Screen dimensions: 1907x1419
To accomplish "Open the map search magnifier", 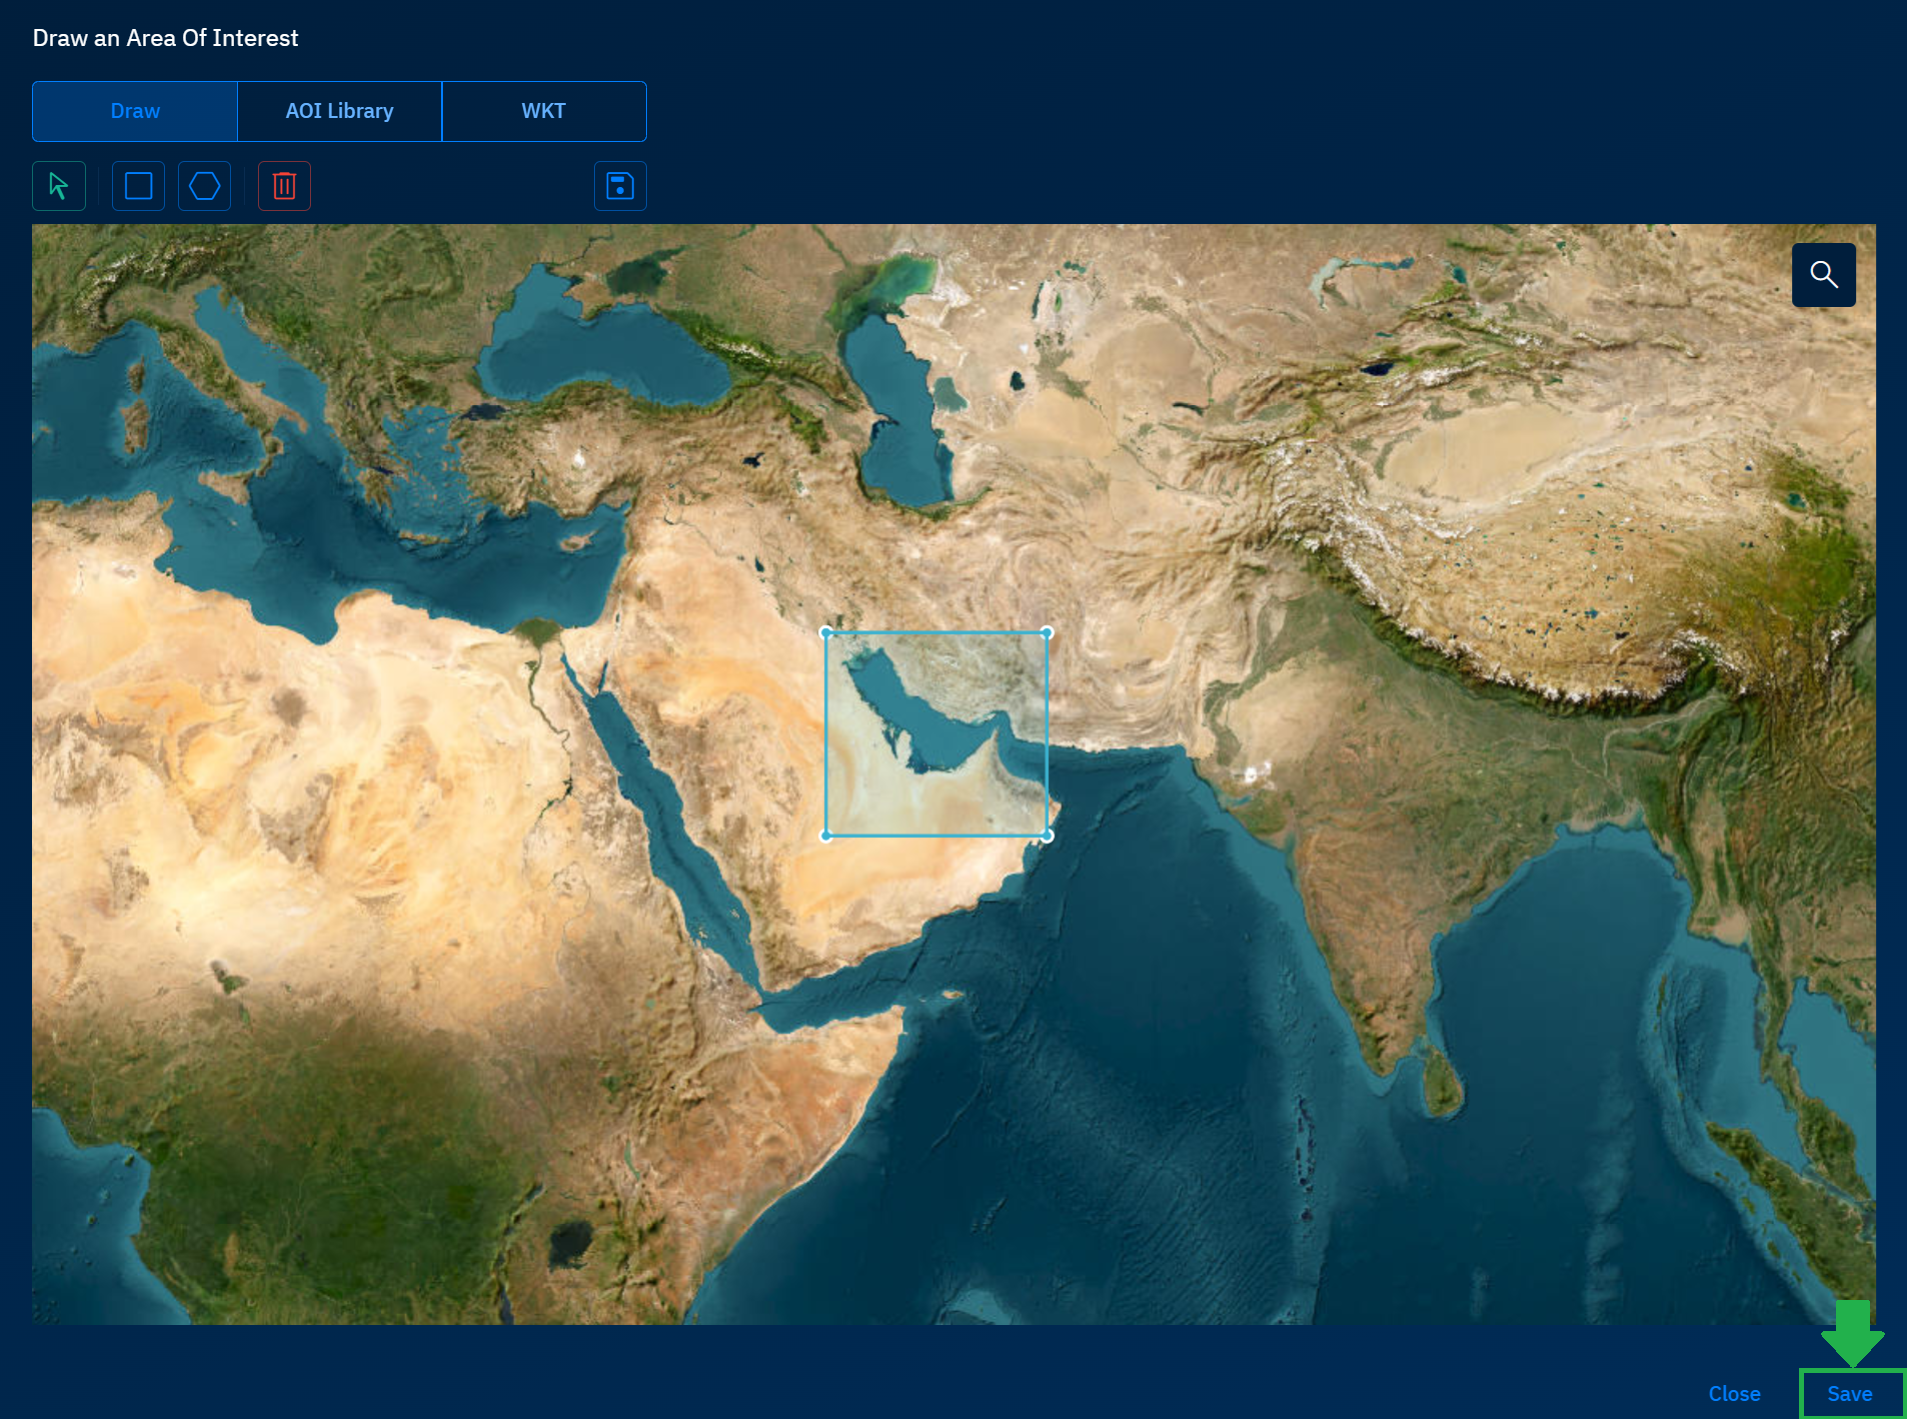I will pyautogui.click(x=1823, y=275).
